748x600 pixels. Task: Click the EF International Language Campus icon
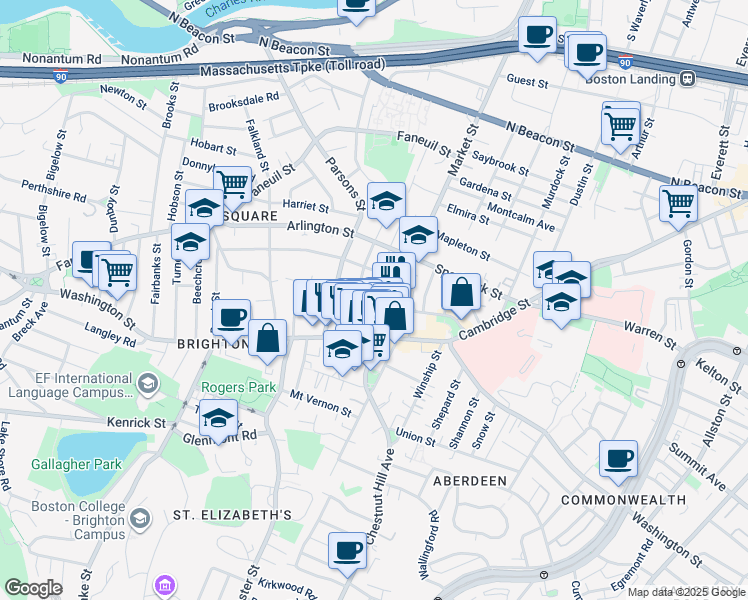tap(147, 383)
